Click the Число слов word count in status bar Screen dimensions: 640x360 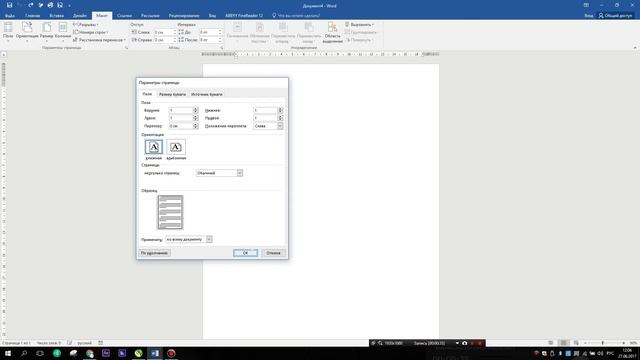(x=49, y=343)
